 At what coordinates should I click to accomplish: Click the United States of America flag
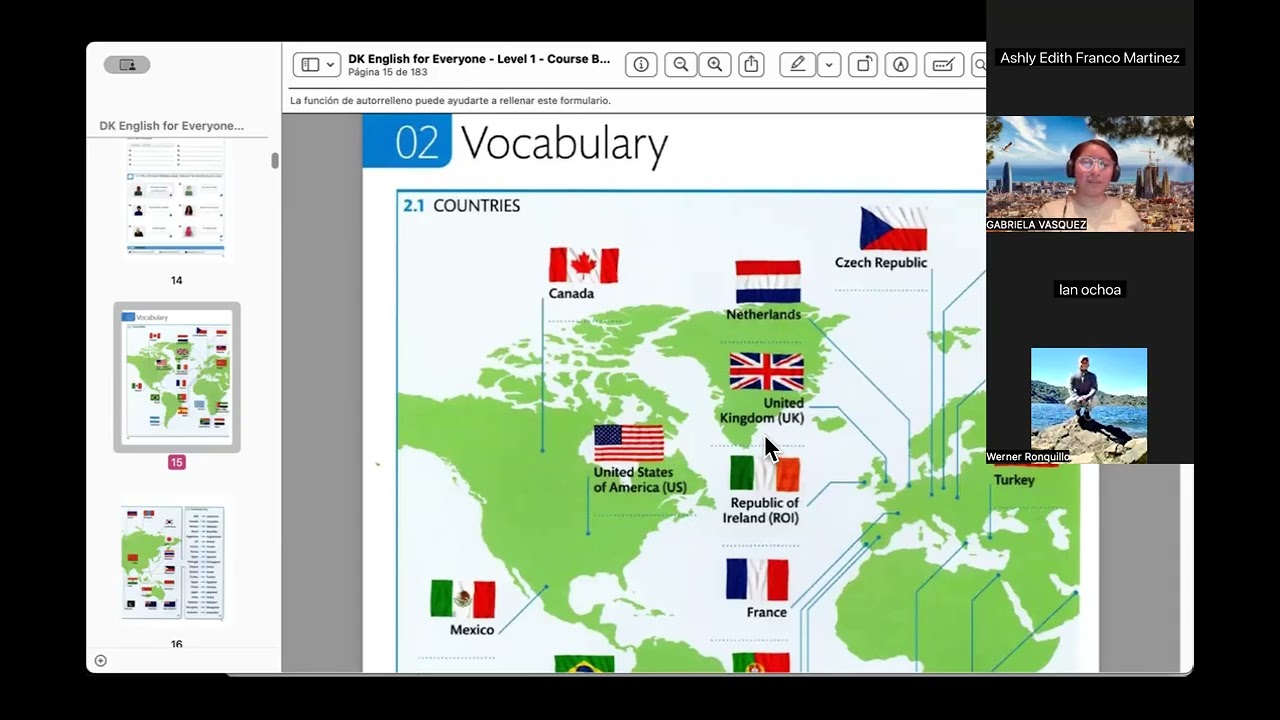[629, 443]
